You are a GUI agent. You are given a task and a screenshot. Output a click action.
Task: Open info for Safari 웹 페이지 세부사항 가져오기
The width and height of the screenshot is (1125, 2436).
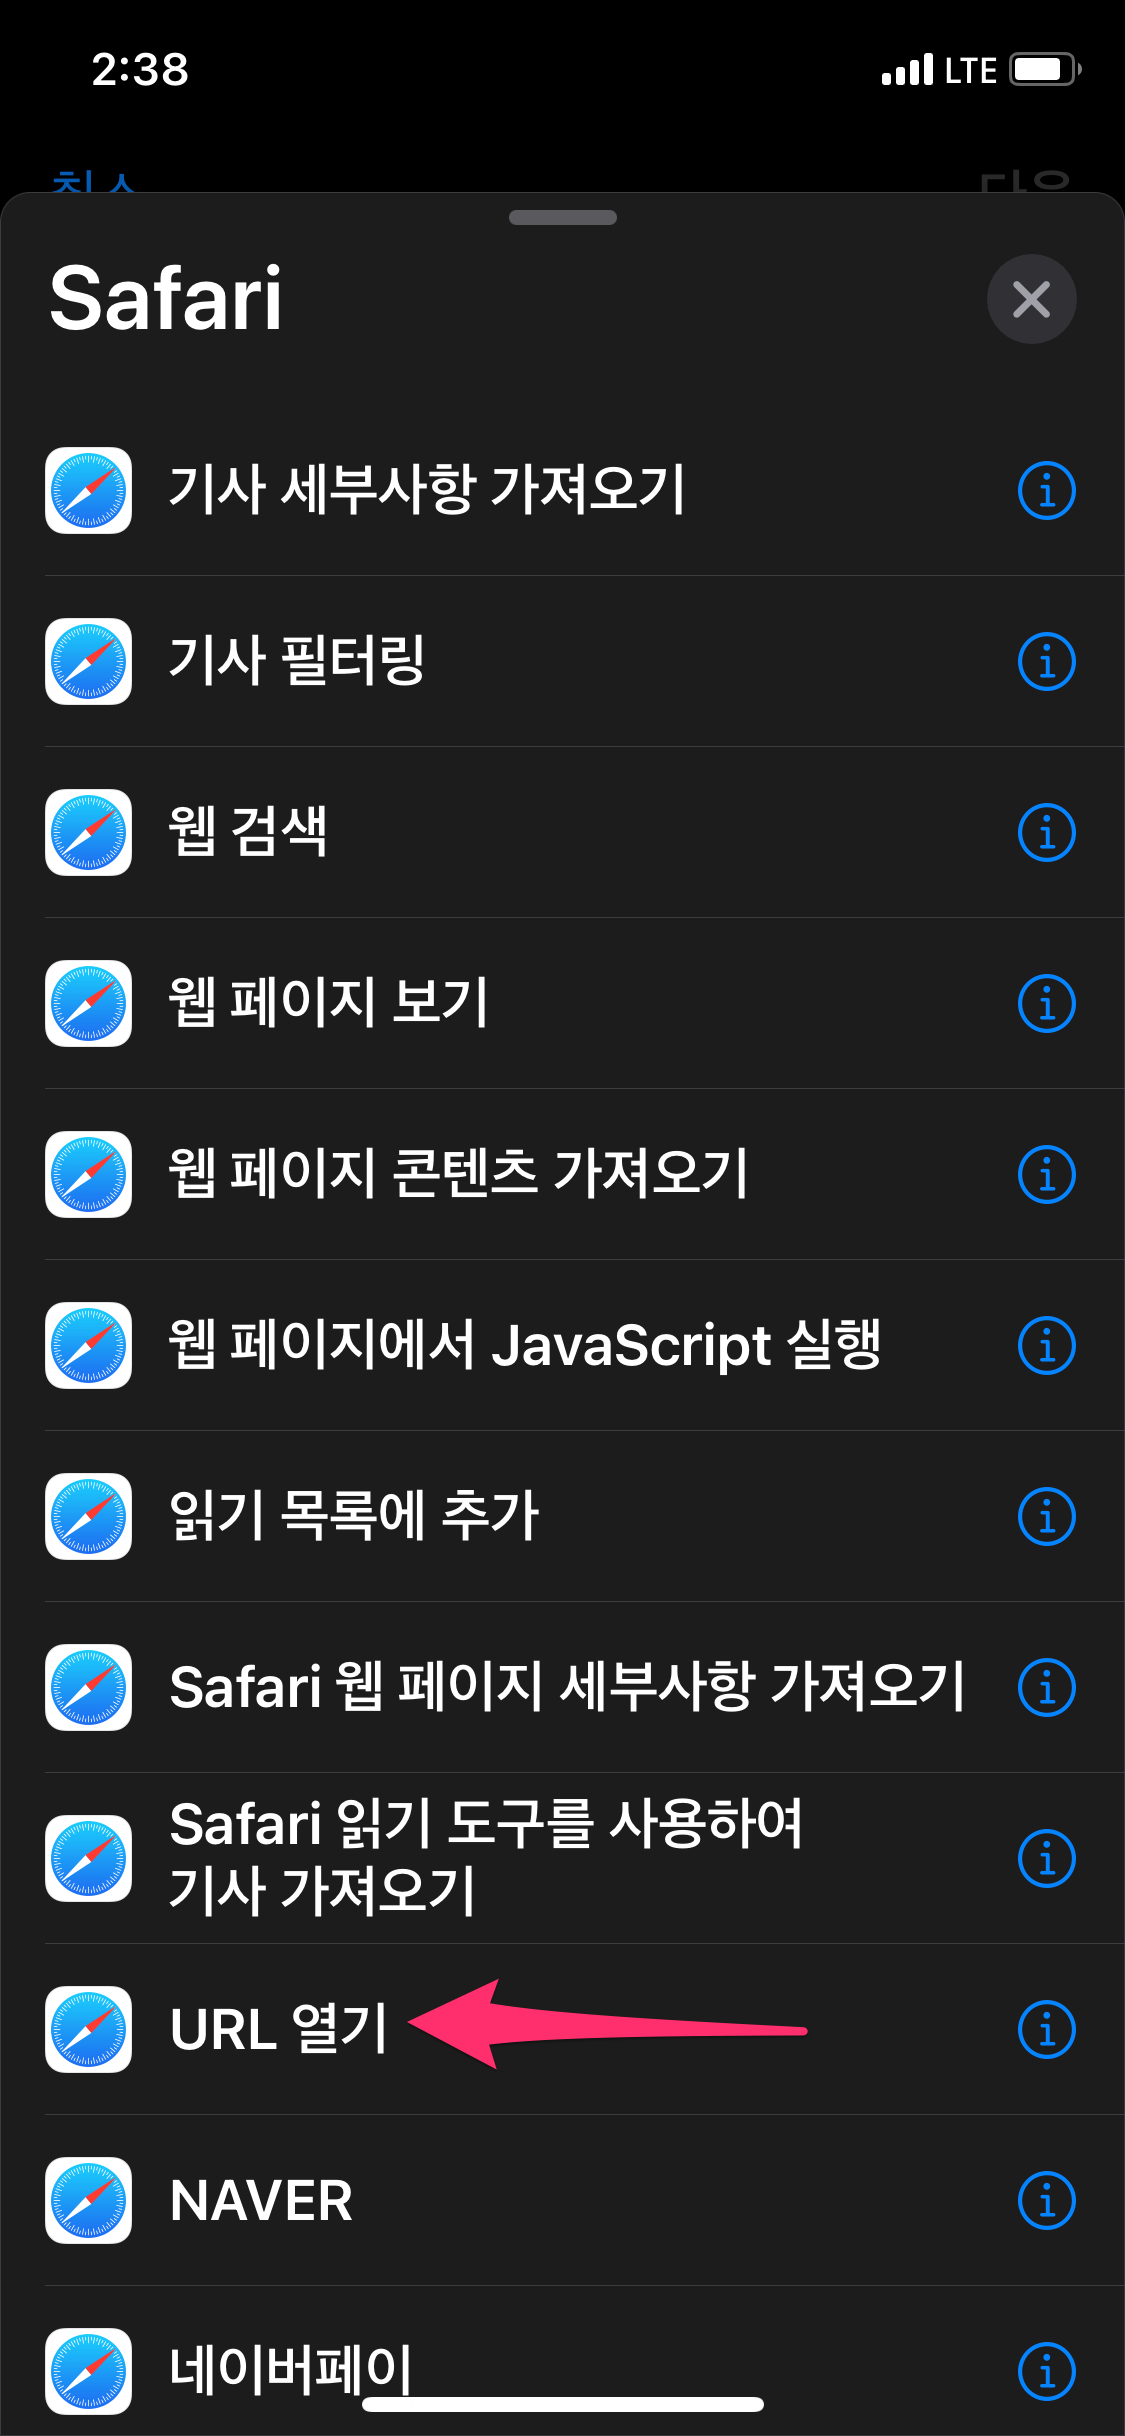(x=1046, y=1687)
